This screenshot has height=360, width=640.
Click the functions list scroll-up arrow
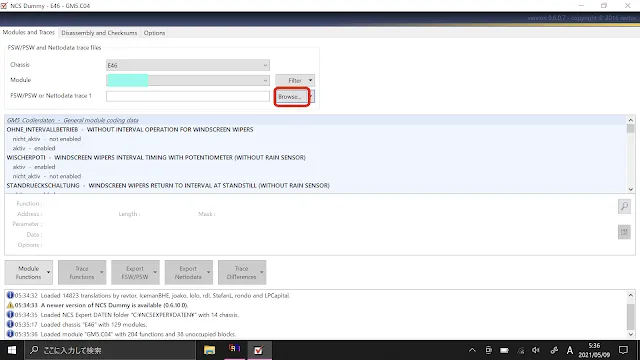point(631,120)
